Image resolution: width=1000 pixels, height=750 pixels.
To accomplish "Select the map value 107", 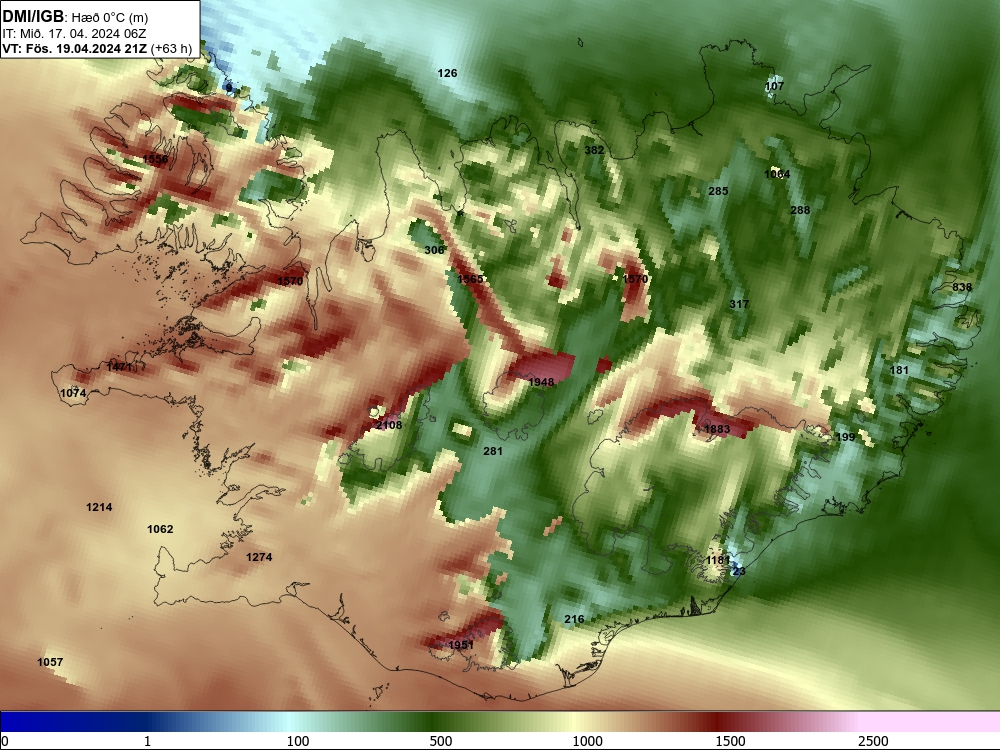I will click(774, 86).
